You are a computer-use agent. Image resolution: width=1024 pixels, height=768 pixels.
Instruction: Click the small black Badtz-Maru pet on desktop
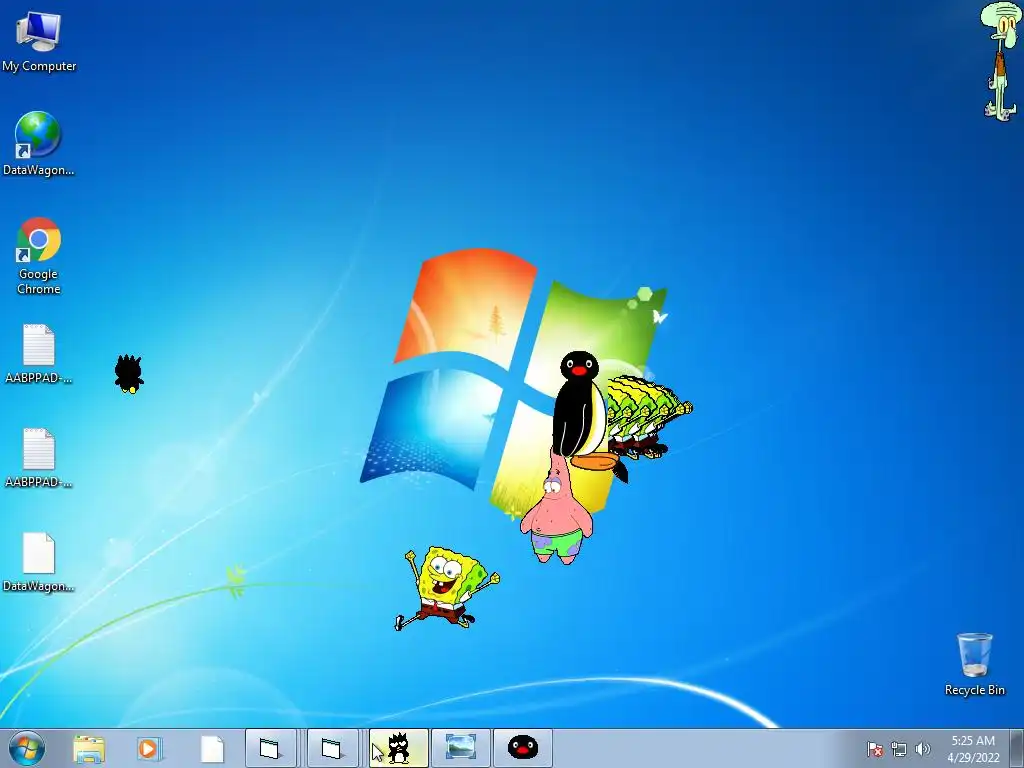click(129, 374)
